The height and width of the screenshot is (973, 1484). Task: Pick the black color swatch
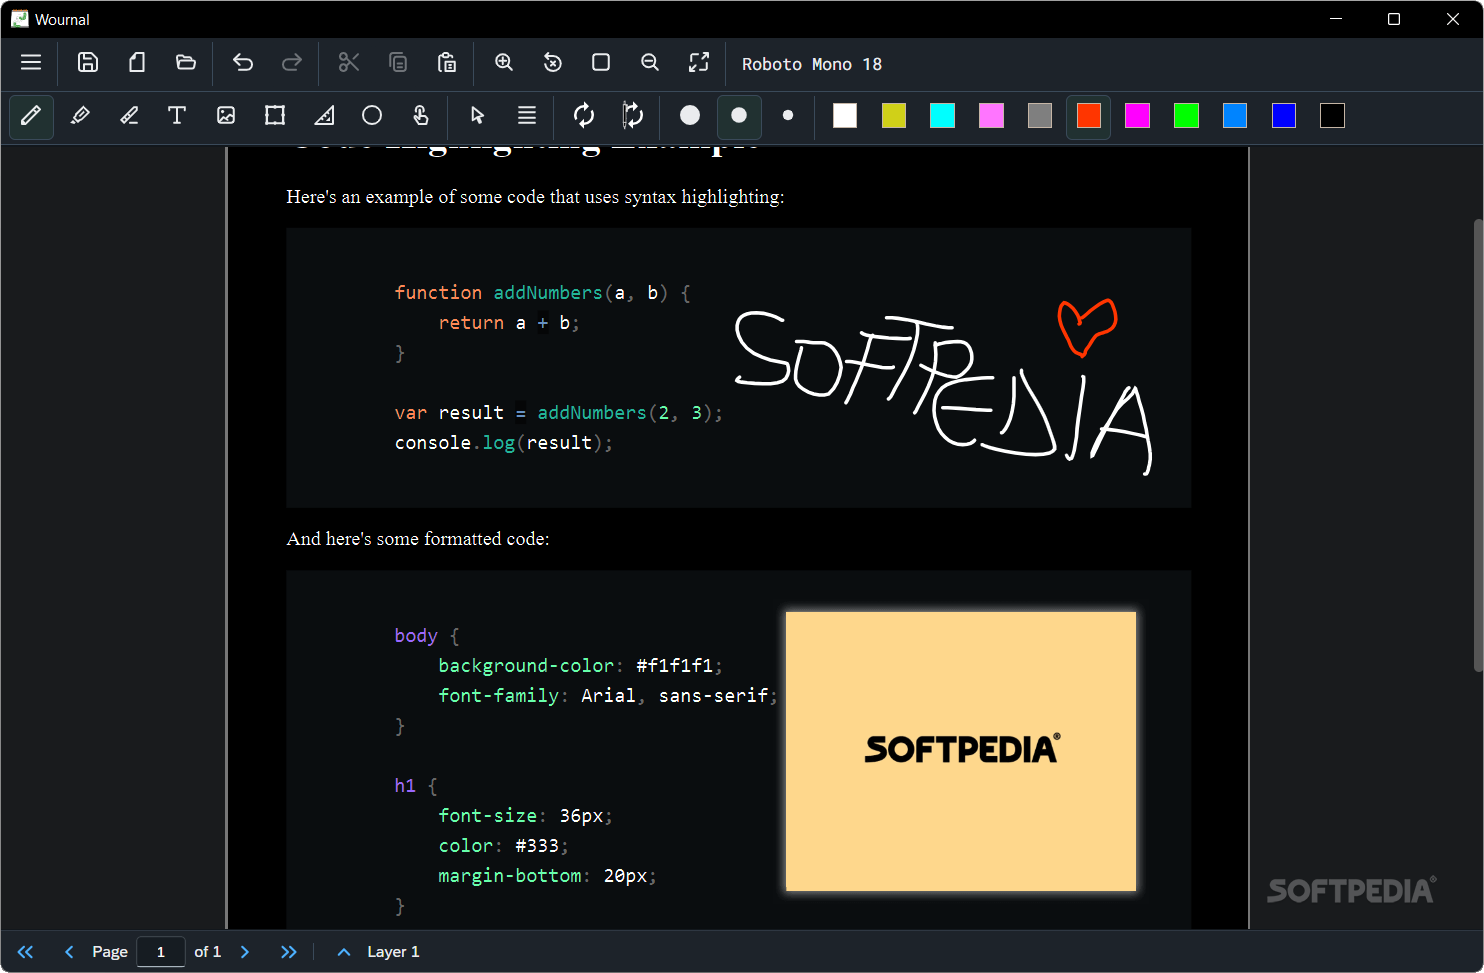(x=1333, y=116)
